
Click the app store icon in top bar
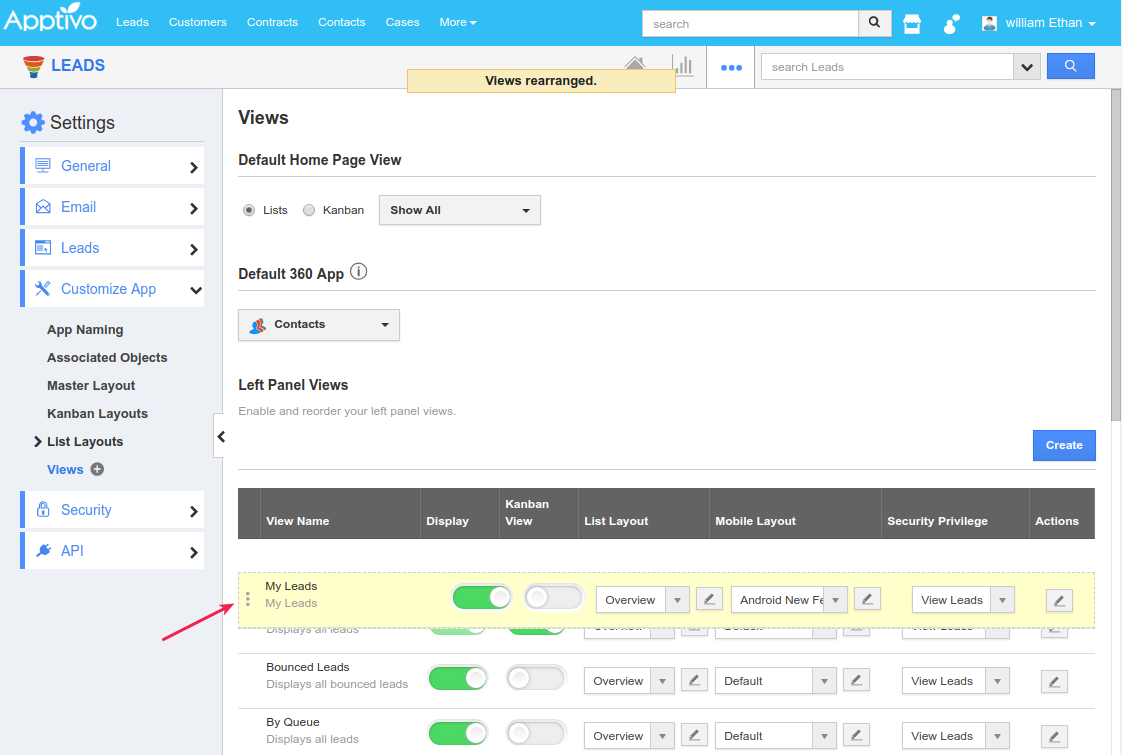click(x=911, y=23)
